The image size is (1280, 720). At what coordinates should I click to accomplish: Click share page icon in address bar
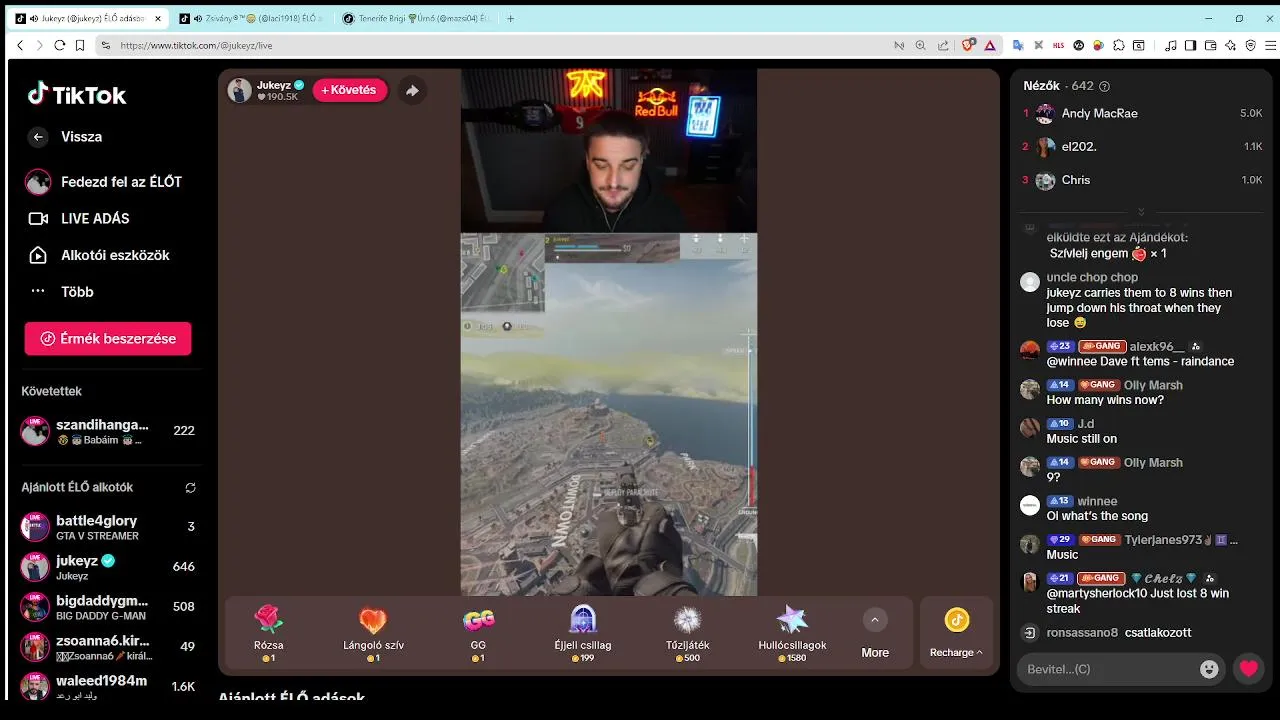pos(943,45)
